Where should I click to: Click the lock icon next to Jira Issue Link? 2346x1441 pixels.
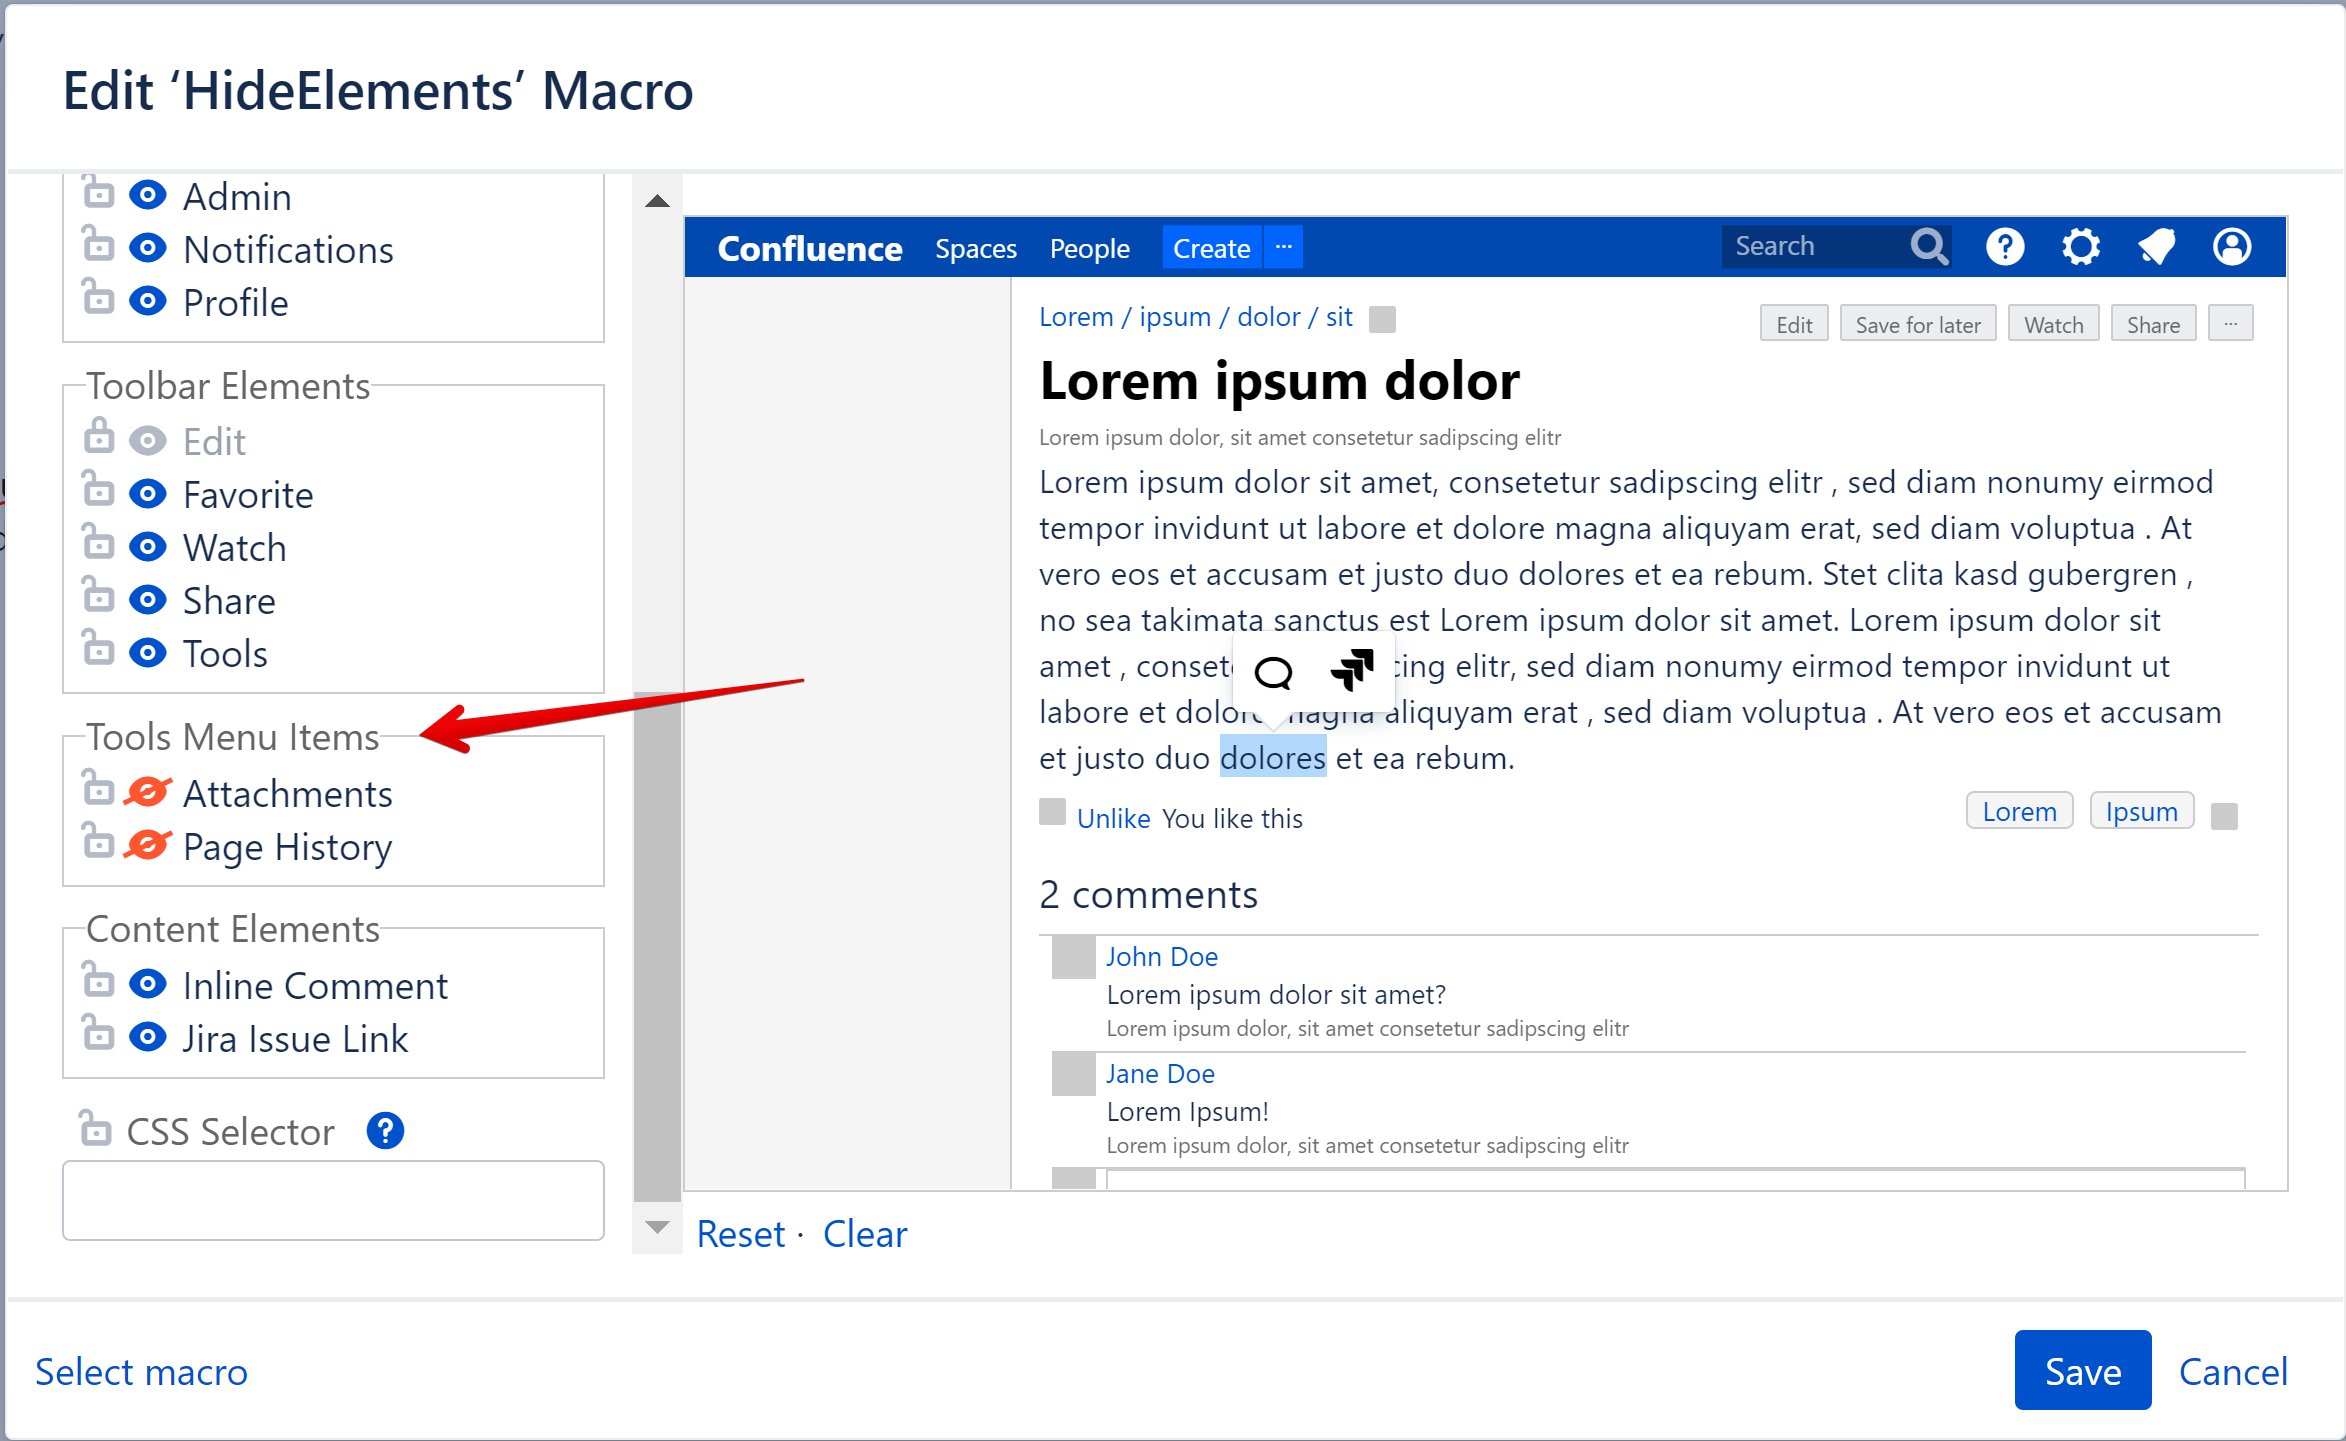click(x=98, y=1032)
